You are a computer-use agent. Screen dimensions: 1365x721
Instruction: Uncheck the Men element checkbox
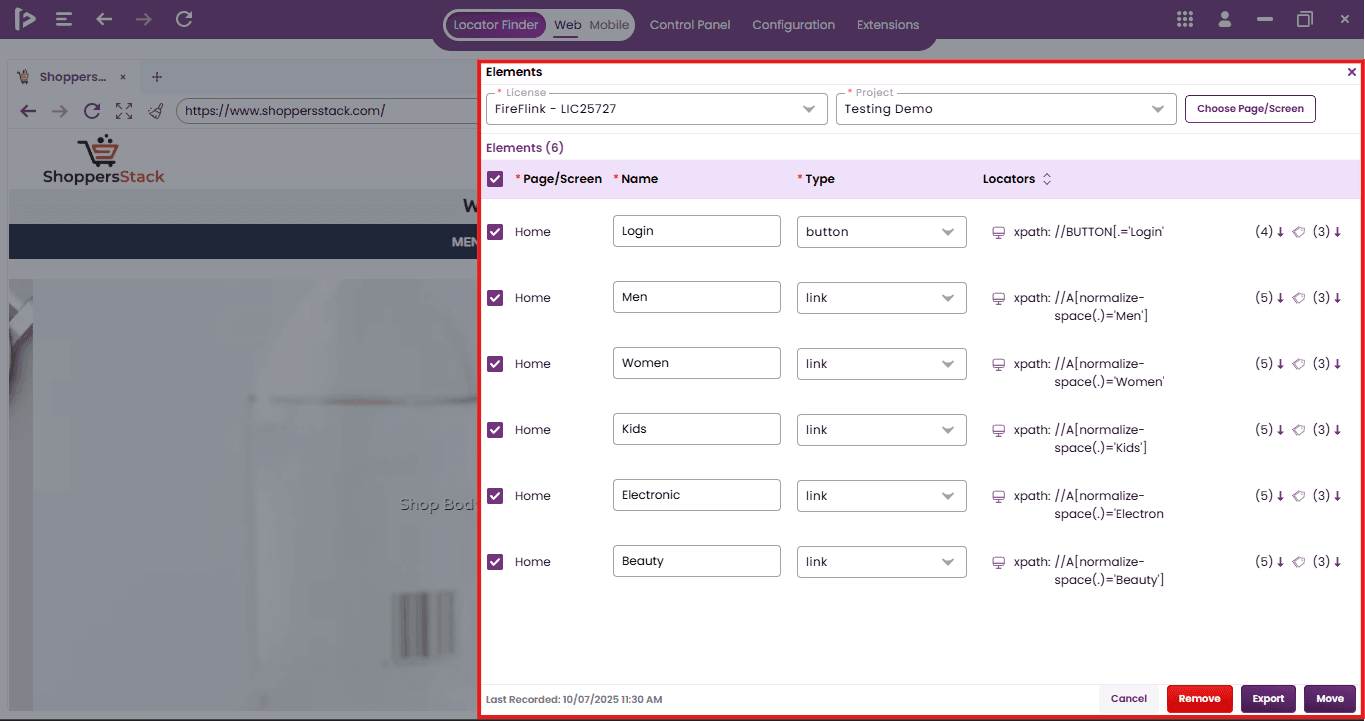[495, 298]
